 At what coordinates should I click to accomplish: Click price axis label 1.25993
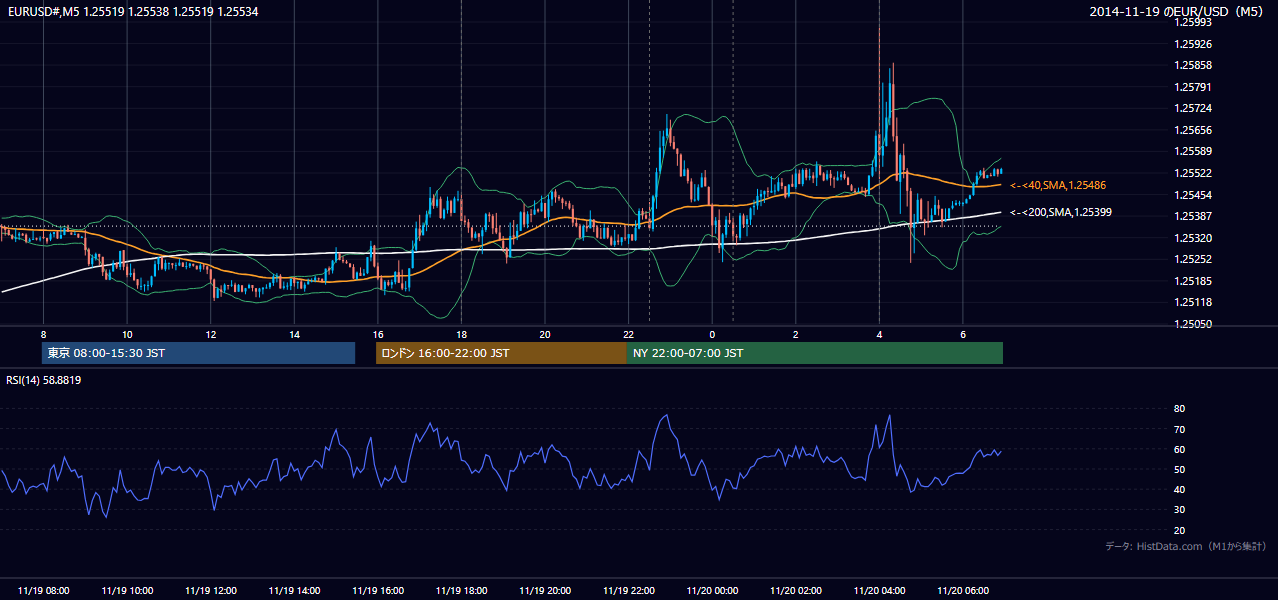click(1193, 23)
